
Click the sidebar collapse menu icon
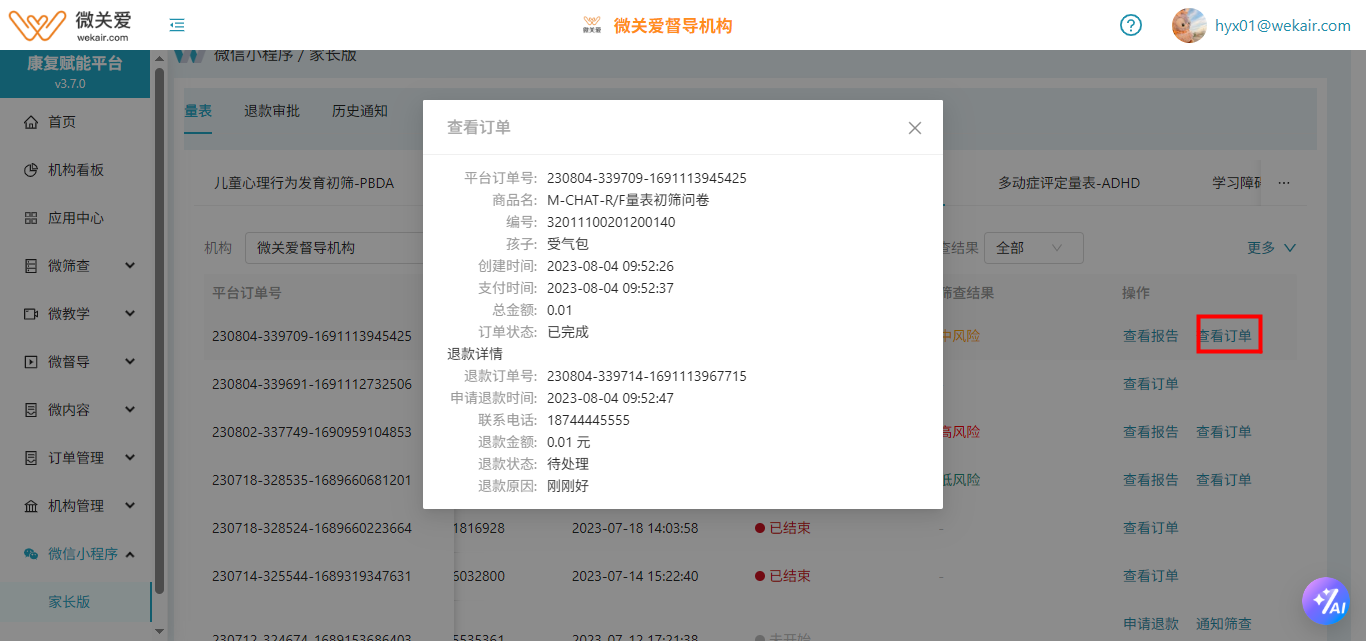177,25
